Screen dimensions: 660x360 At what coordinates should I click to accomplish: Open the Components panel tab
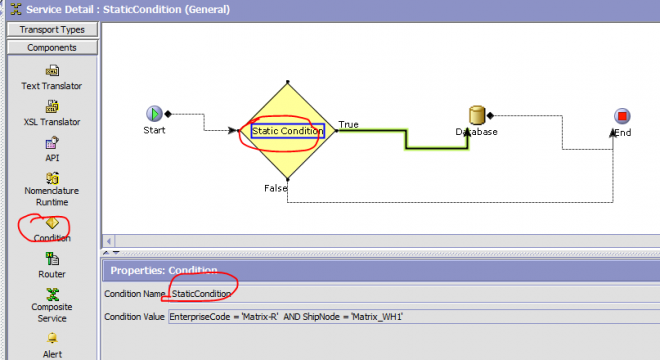pyautogui.click(x=52, y=48)
